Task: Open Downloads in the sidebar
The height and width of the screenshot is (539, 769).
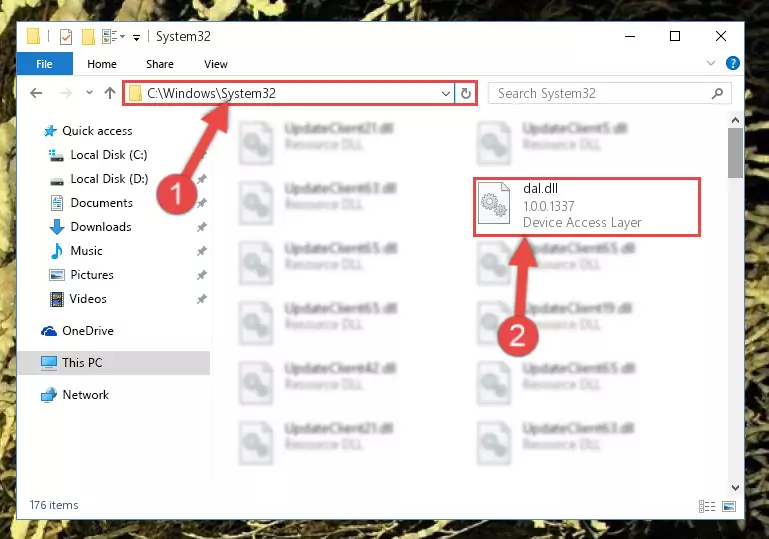Action: [101, 227]
